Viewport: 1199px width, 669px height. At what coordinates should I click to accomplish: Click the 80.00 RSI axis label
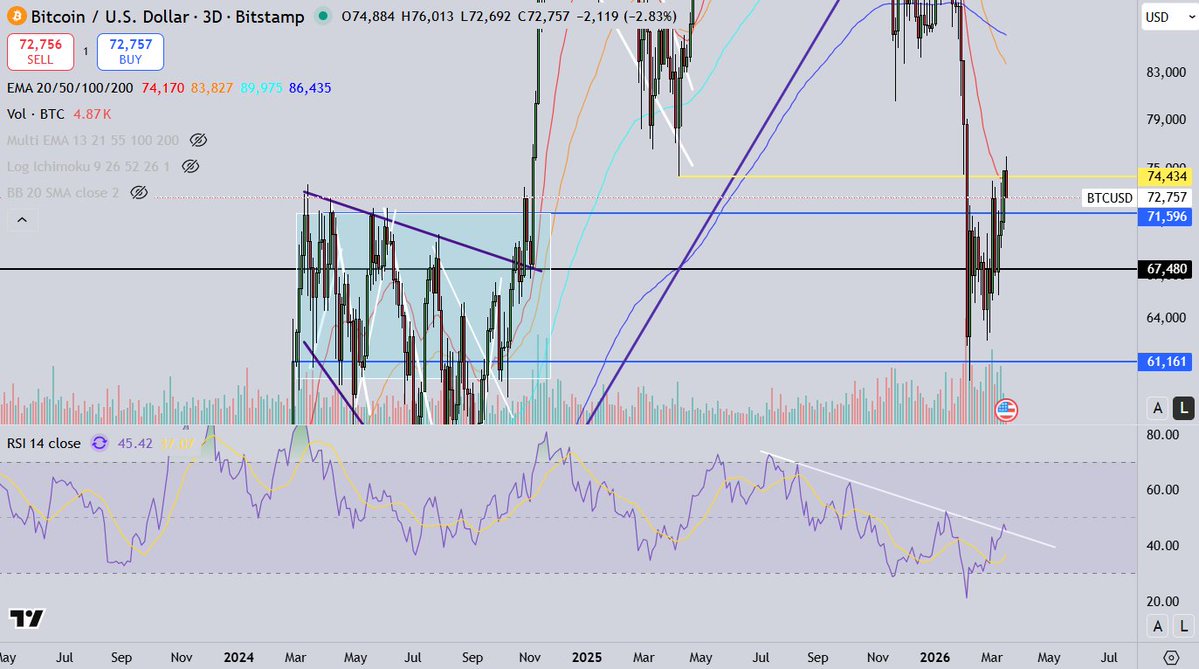coord(1163,435)
